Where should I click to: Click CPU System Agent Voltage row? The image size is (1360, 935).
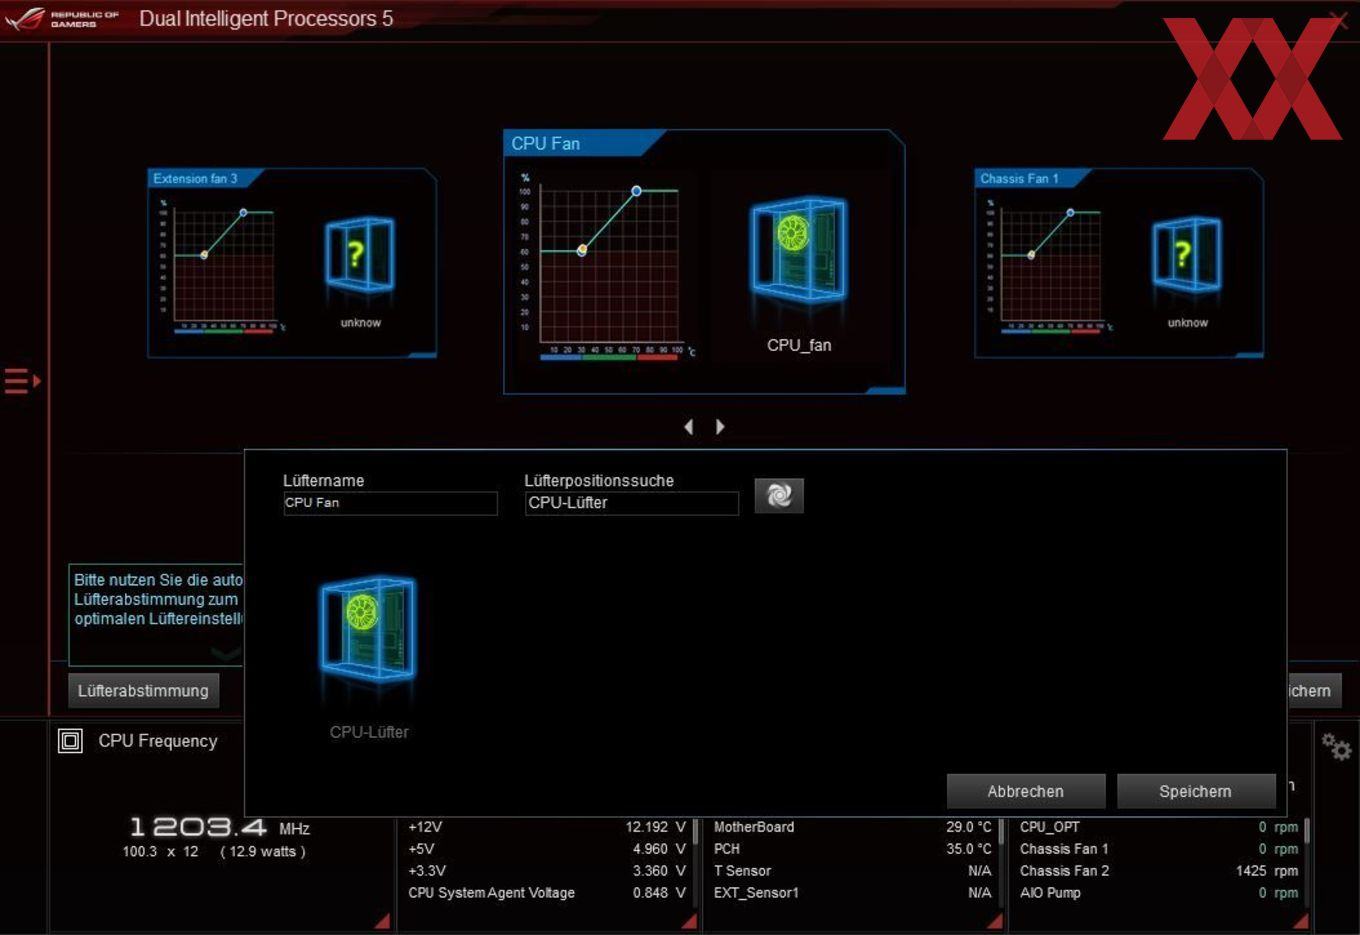coord(546,893)
